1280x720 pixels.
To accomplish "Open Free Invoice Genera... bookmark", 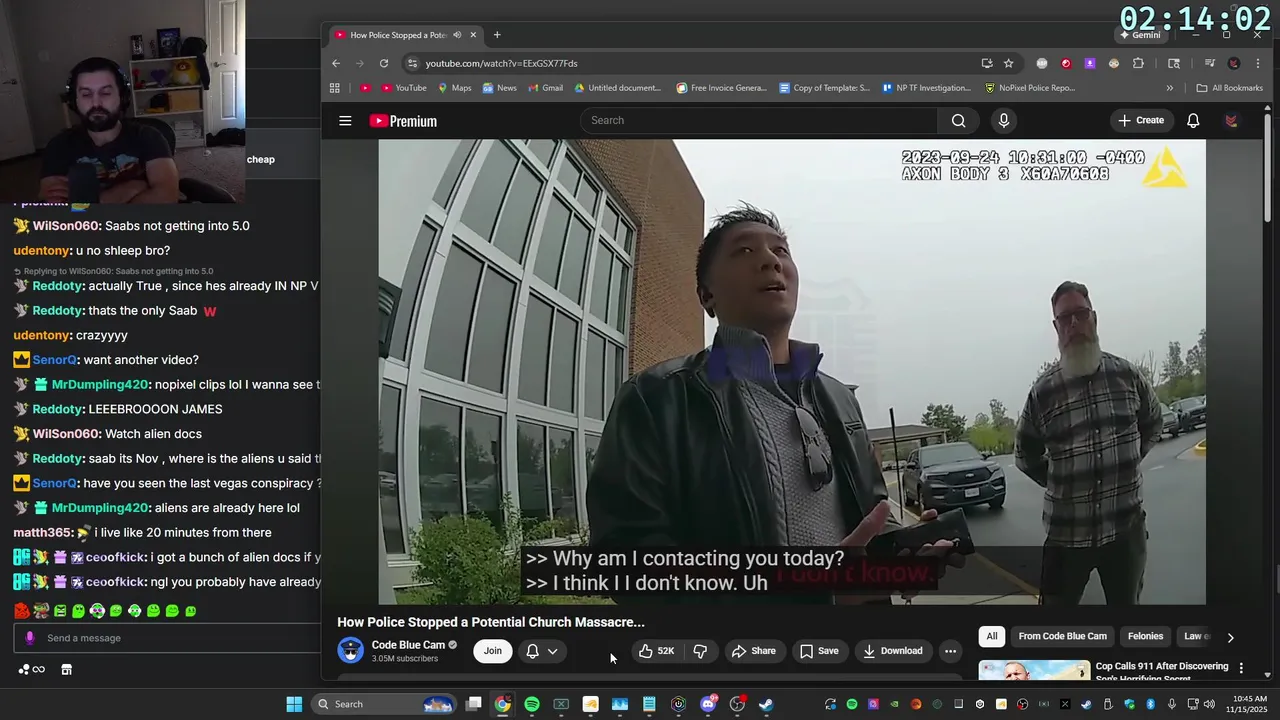I will (721, 88).
